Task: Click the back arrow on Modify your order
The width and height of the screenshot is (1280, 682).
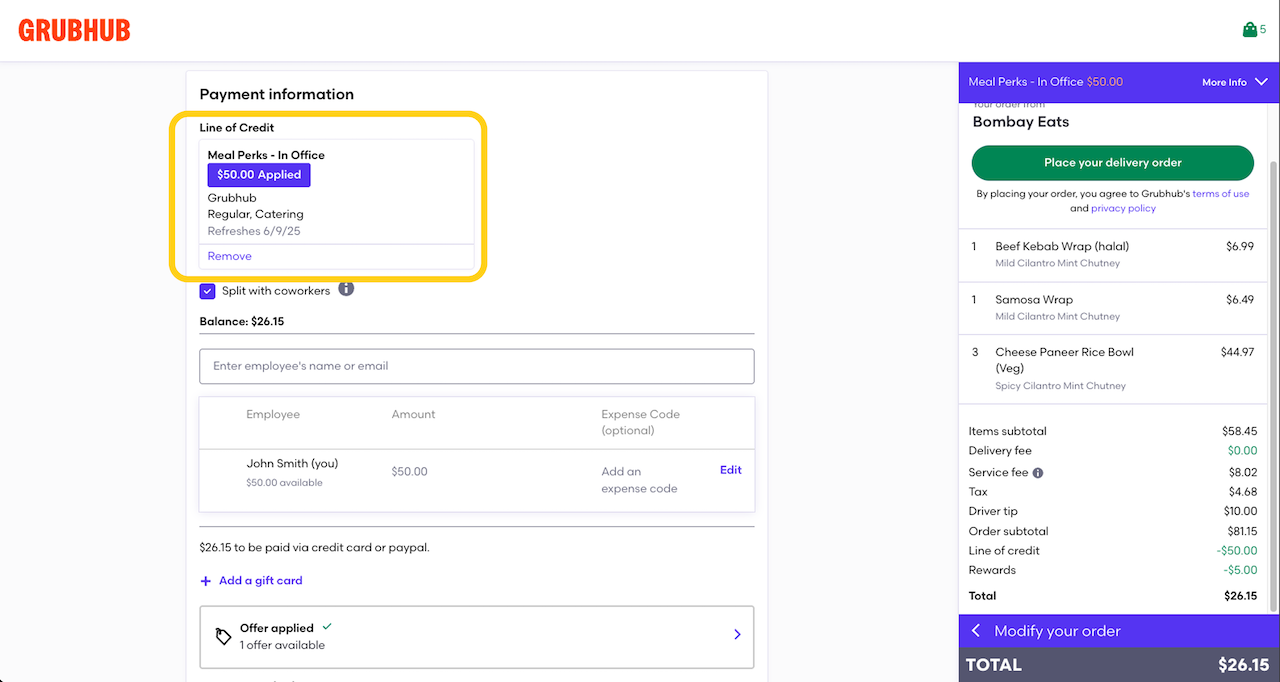Action: 976,631
